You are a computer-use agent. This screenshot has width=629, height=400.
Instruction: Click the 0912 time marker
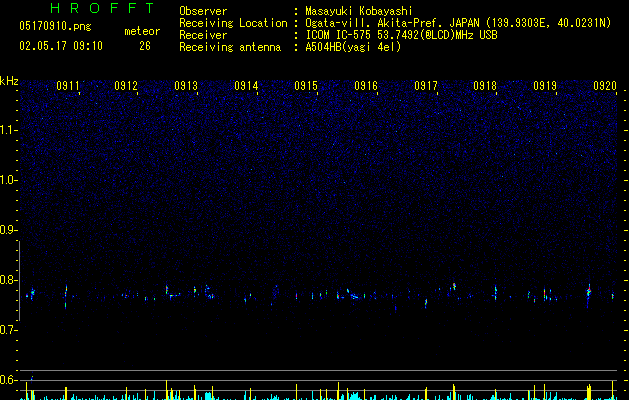coord(126,86)
